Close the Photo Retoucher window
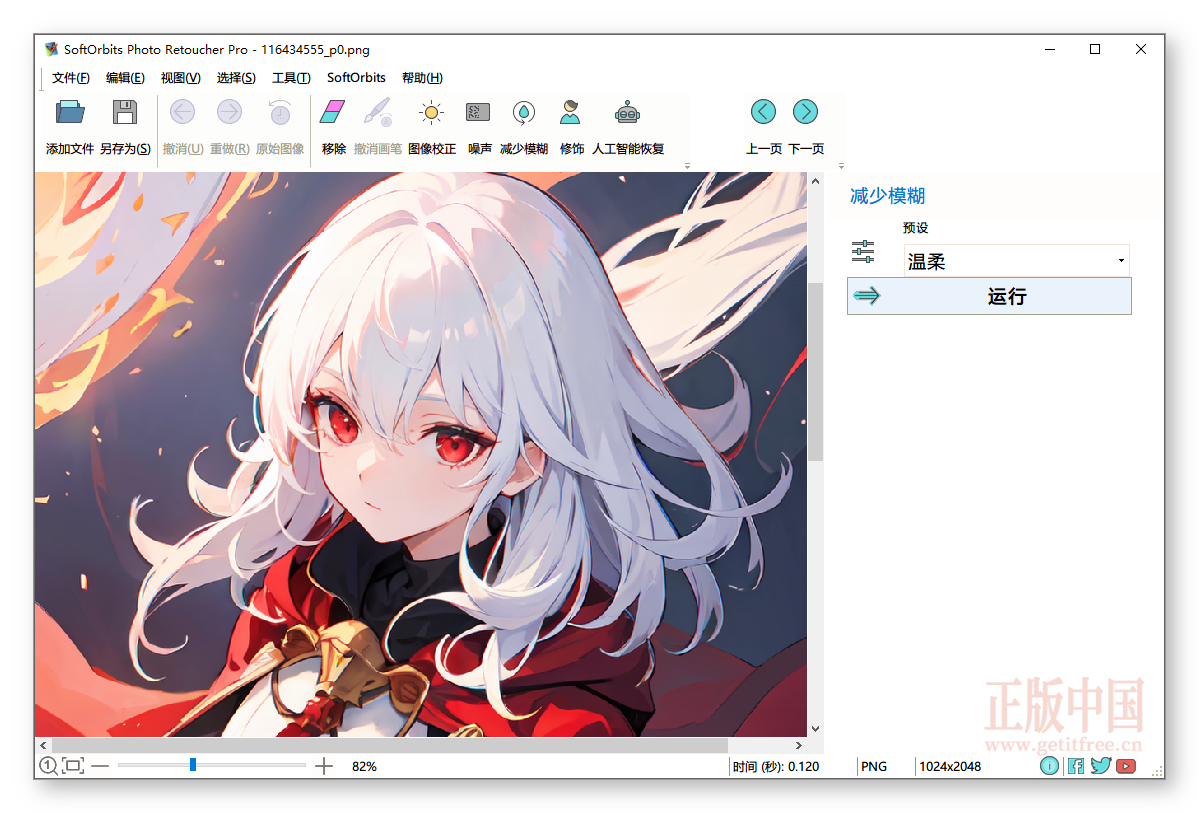The height and width of the screenshot is (813, 1199). tap(1141, 49)
